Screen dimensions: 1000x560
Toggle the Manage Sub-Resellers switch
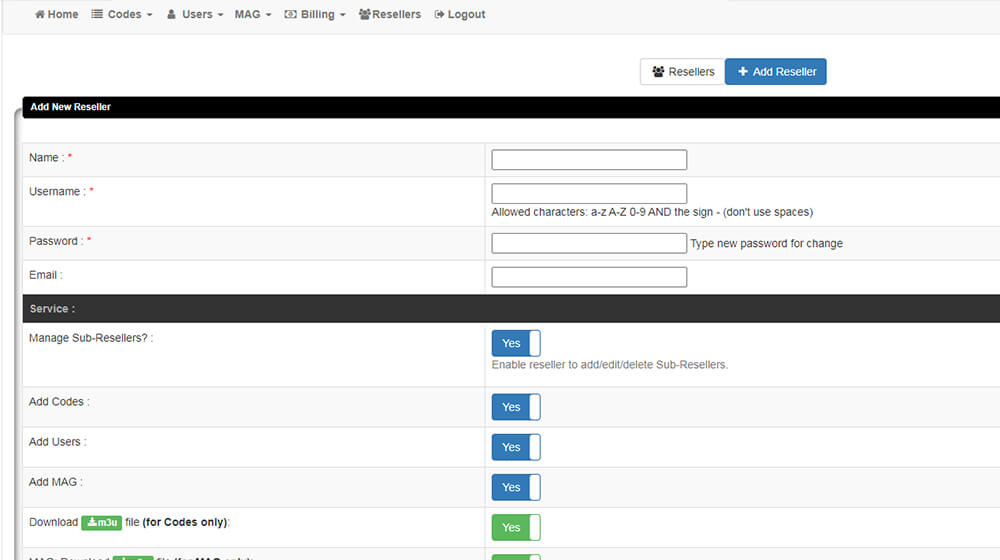pyautogui.click(x=515, y=343)
